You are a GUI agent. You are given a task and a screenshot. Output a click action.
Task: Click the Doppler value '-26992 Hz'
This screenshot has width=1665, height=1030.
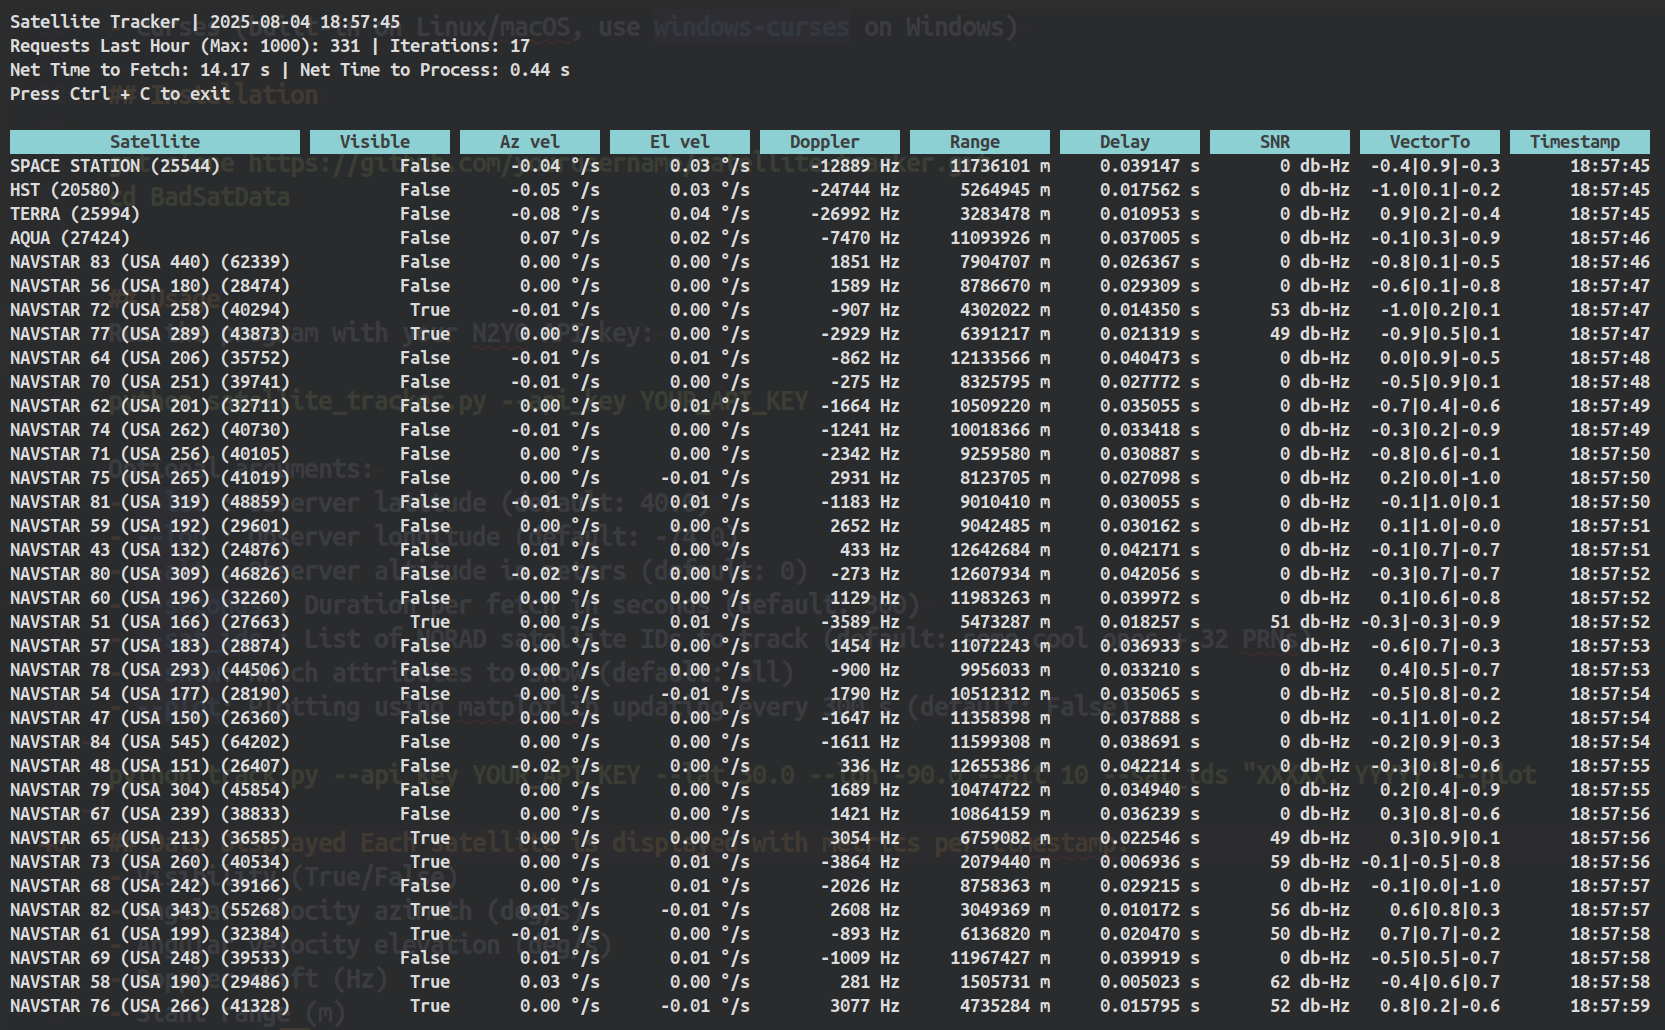click(x=855, y=214)
